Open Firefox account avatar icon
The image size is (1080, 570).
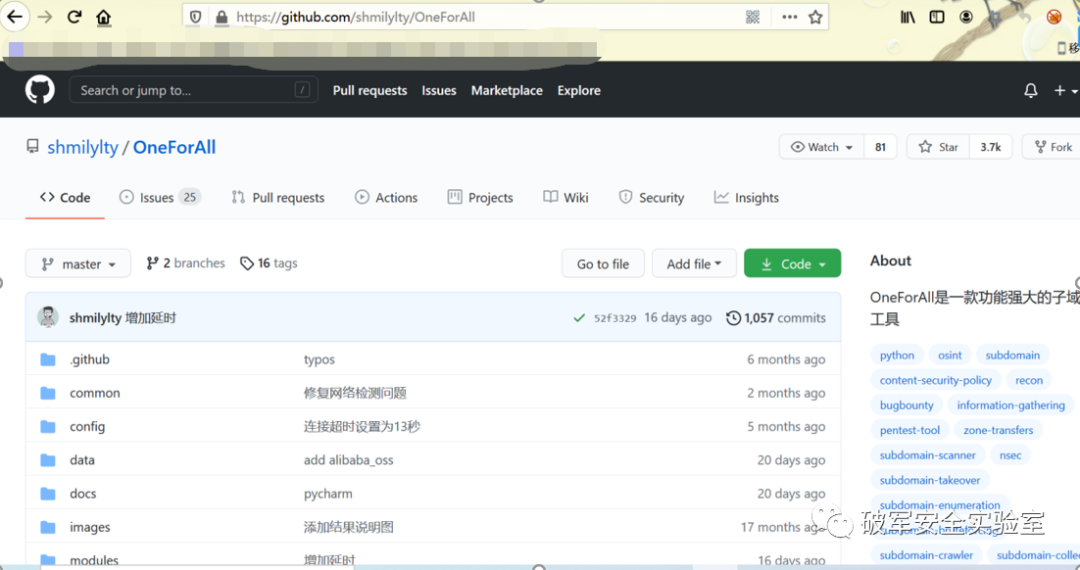click(x=966, y=17)
